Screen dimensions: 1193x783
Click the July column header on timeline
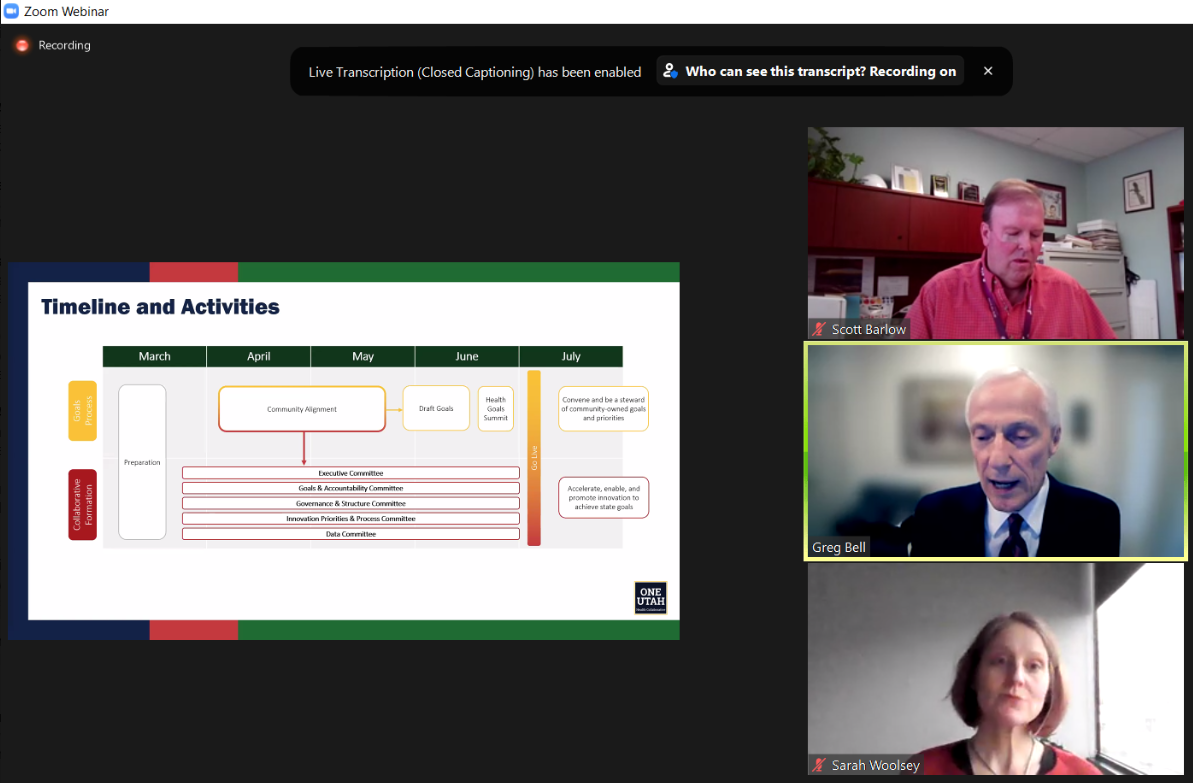click(571, 357)
